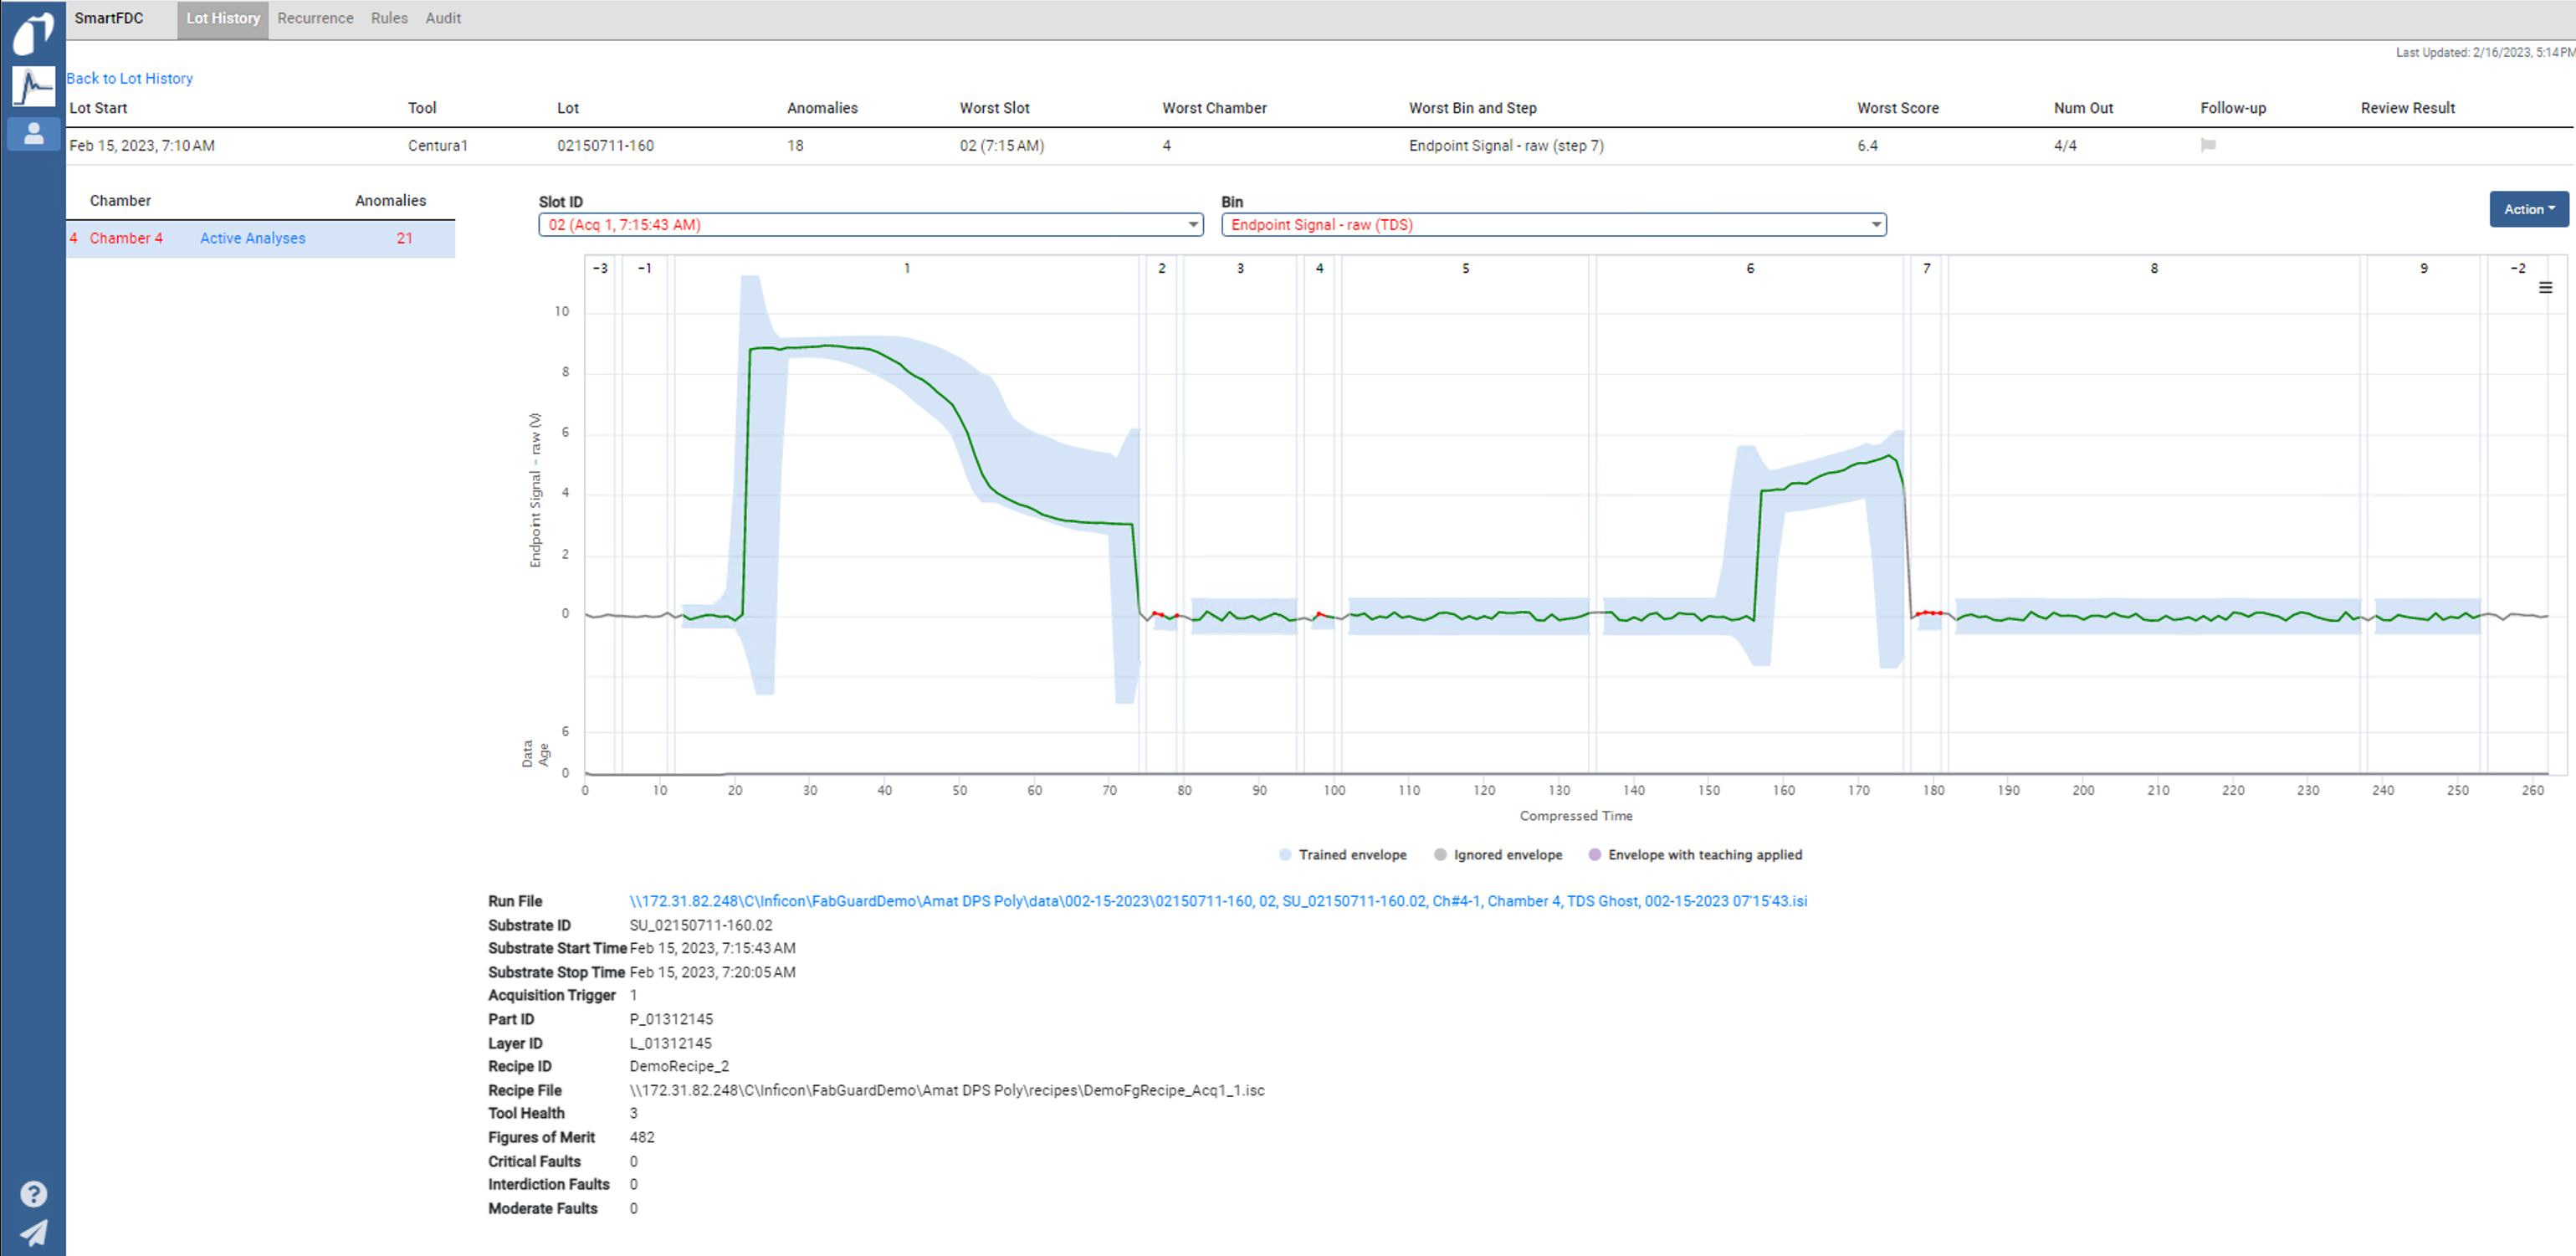
Task: Toggle Ignored envelope legend item
Action: (1498, 855)
